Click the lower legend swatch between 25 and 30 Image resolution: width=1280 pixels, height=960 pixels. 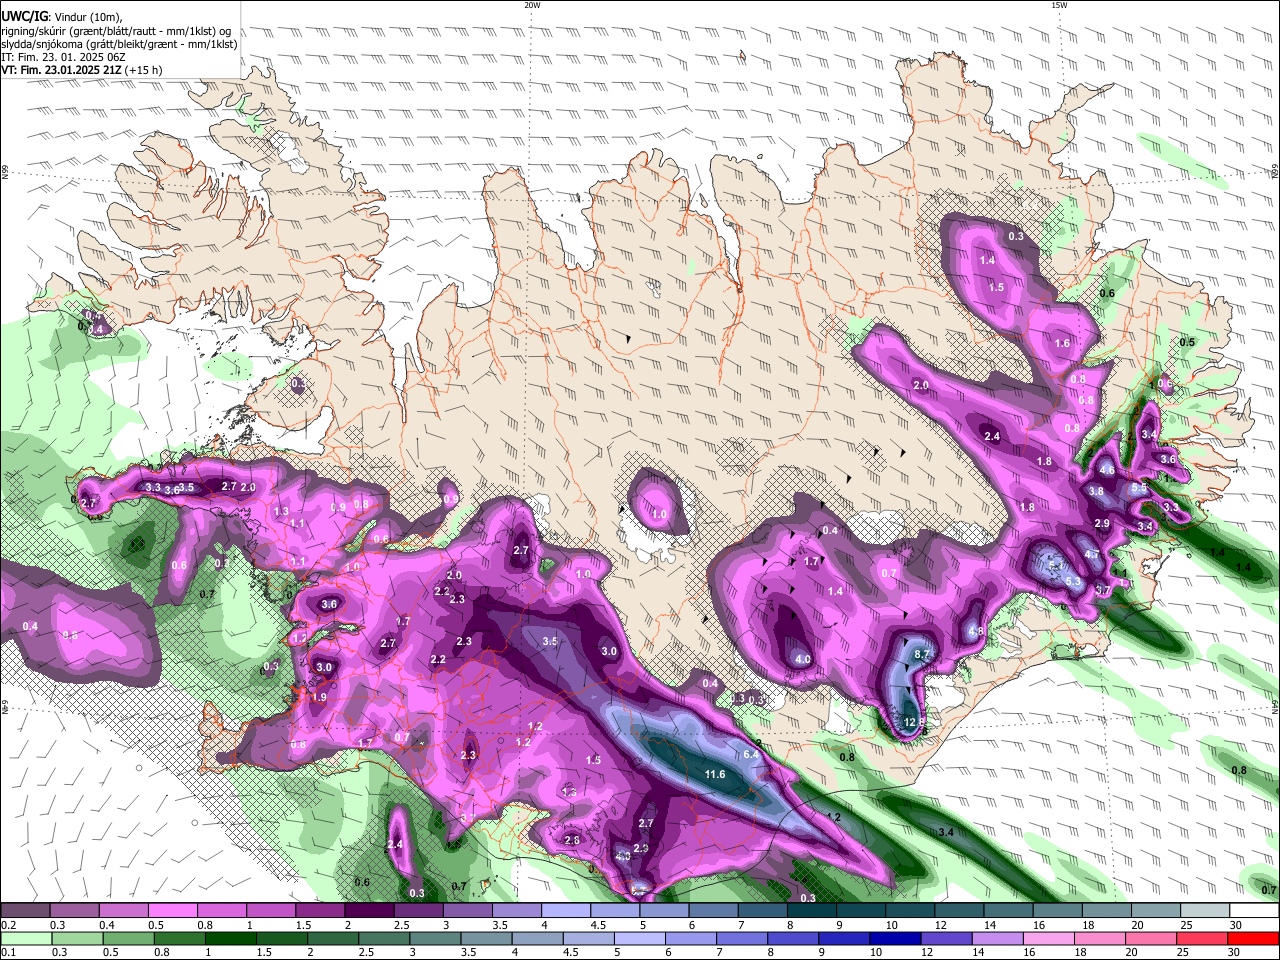tap(1203, 938)
